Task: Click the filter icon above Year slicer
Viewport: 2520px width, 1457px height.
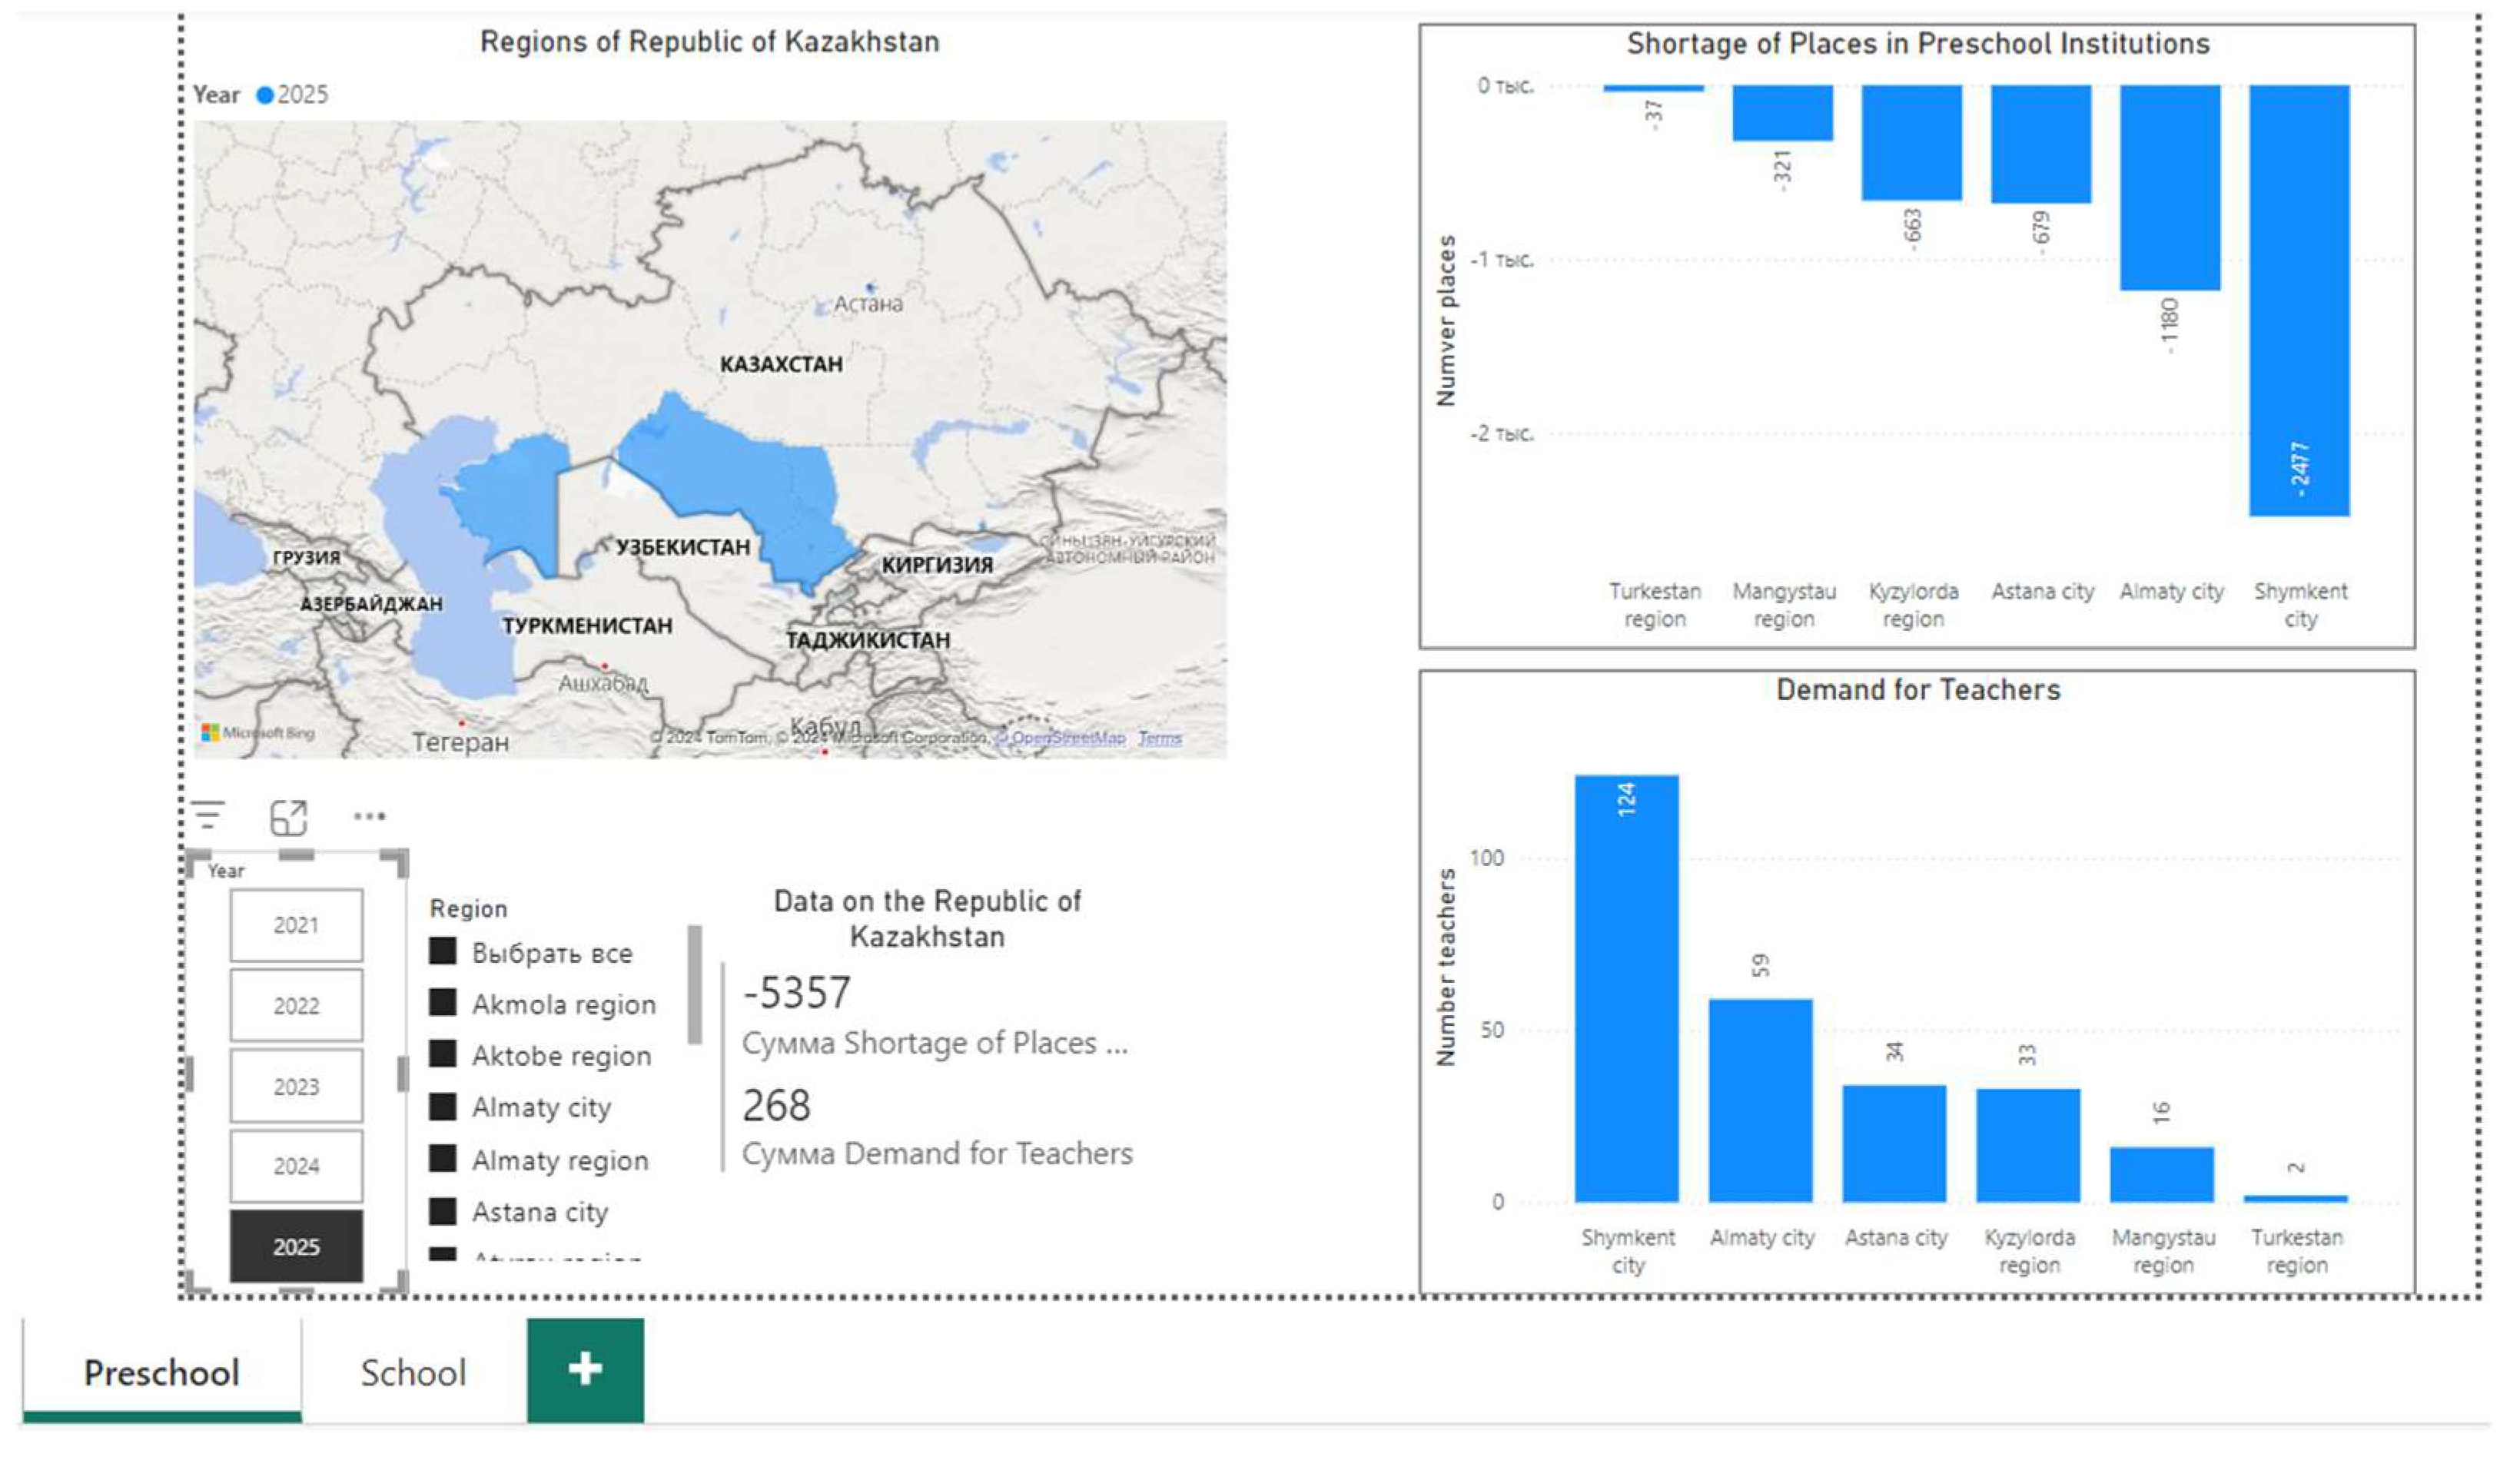Action: tap(208, 816)
